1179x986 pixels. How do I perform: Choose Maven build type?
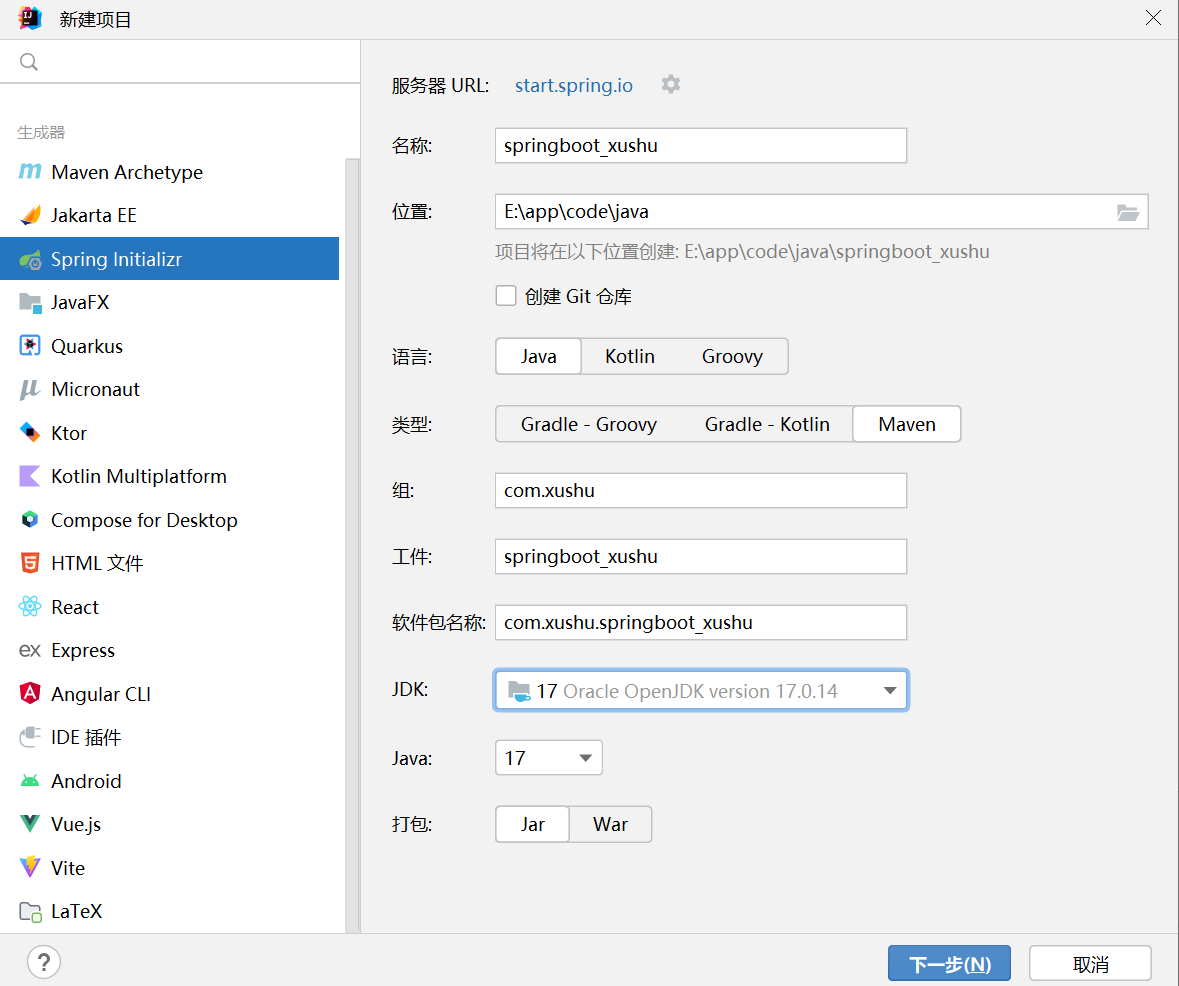(907, 424)
